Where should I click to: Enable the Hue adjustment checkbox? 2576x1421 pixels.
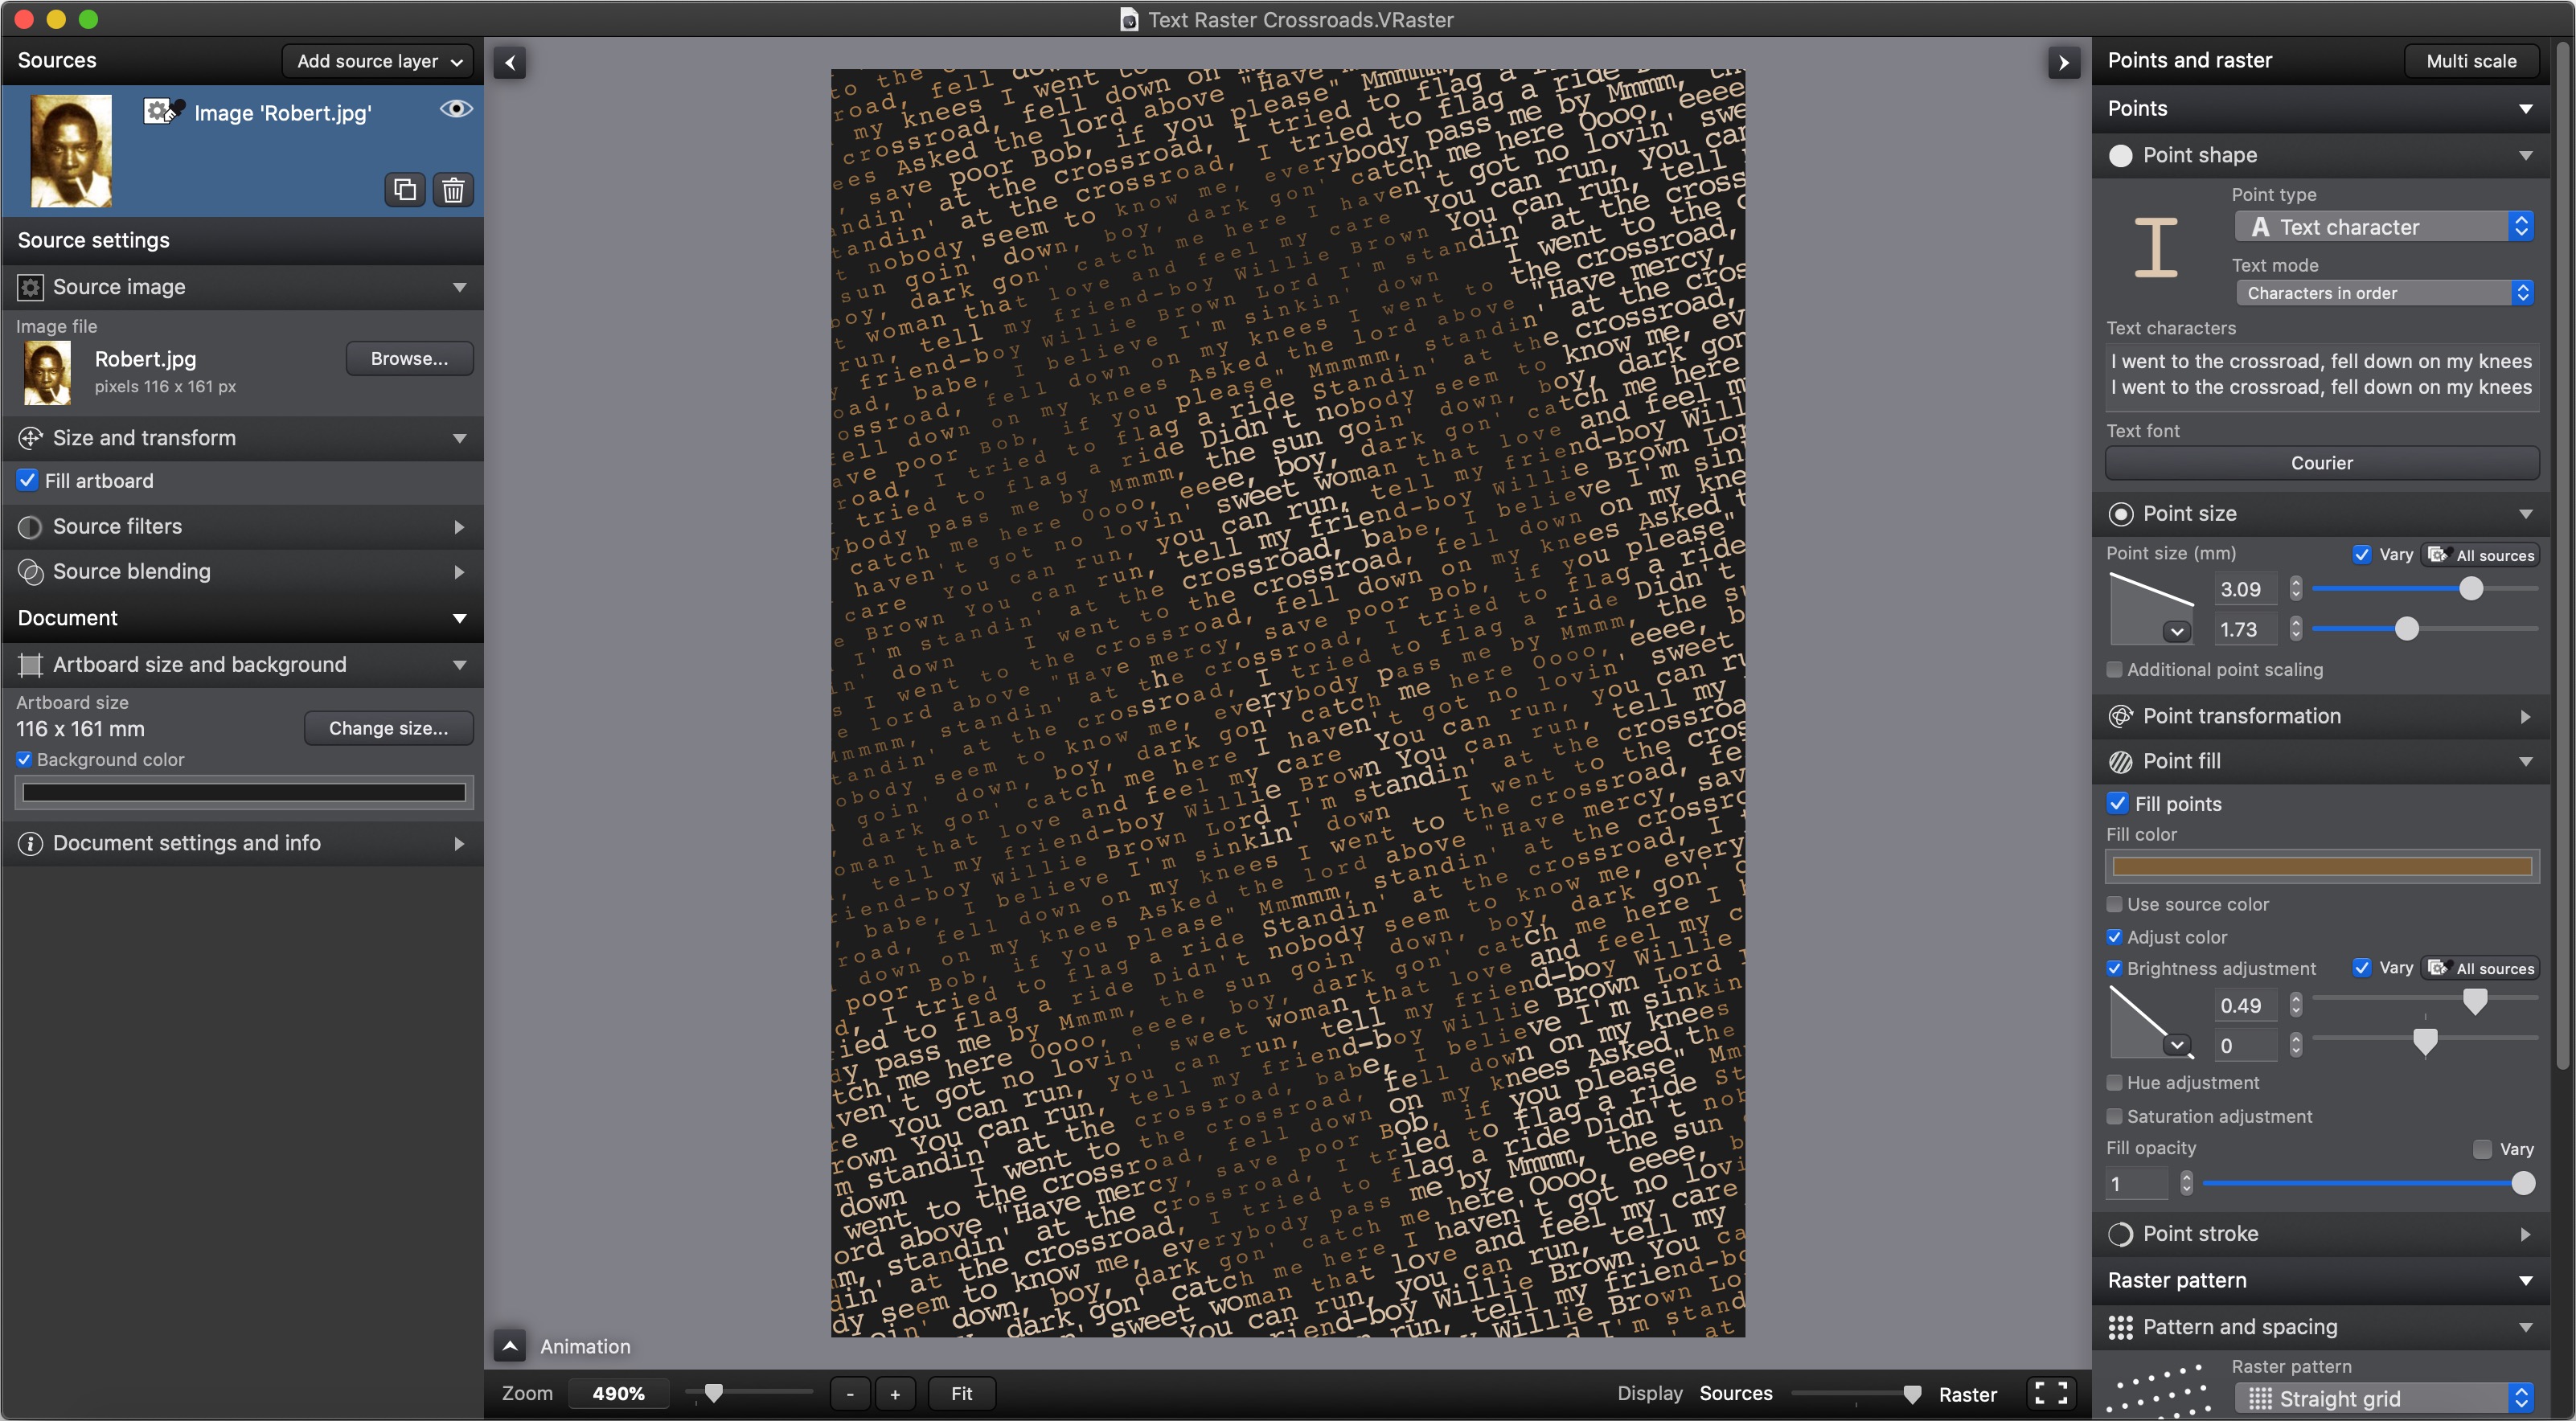click(2114, 1082)
